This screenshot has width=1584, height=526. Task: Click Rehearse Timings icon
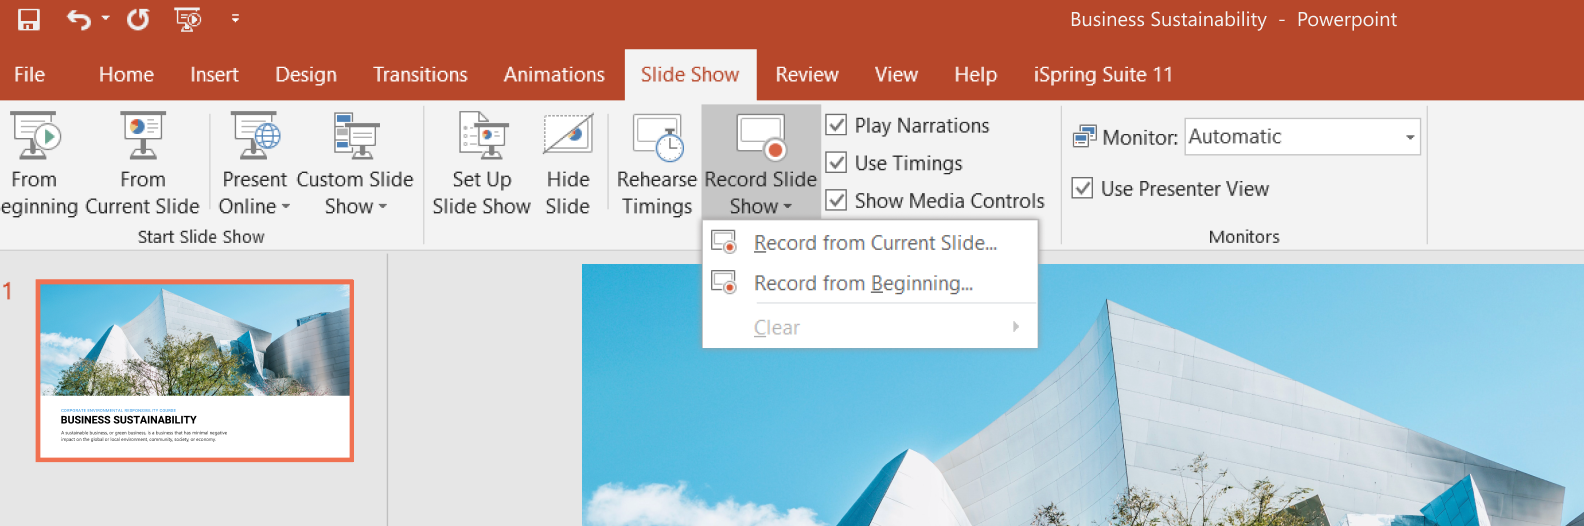(x=657, y=137)
